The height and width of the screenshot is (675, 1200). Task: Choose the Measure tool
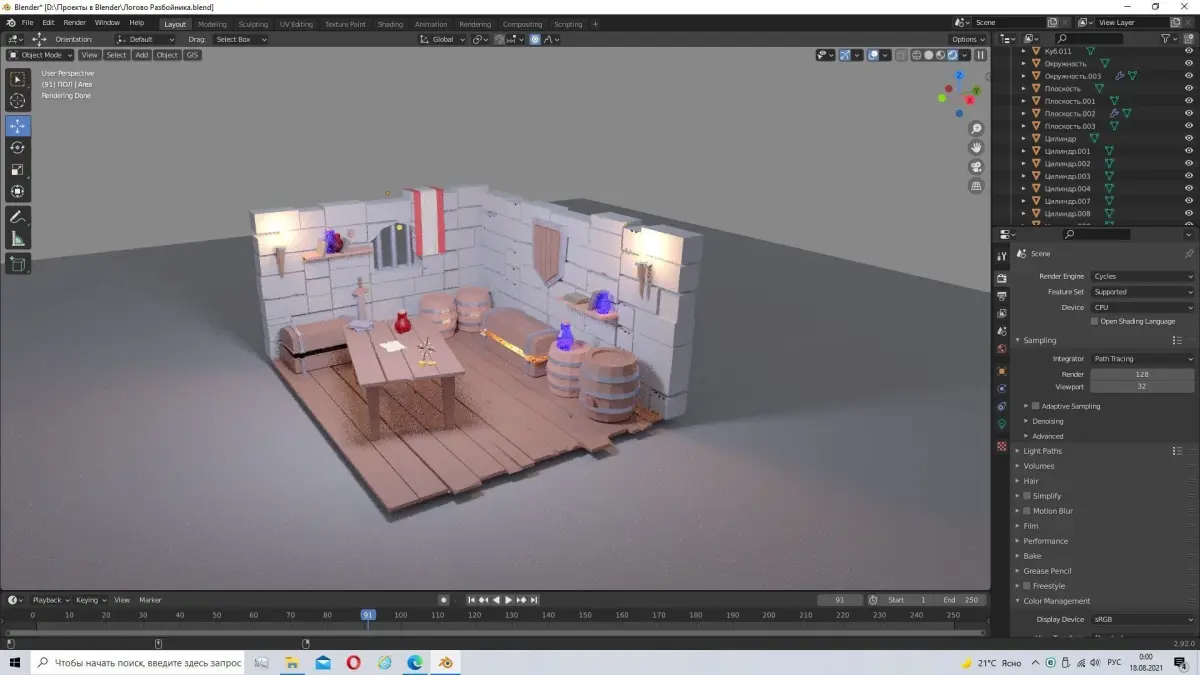18,239
